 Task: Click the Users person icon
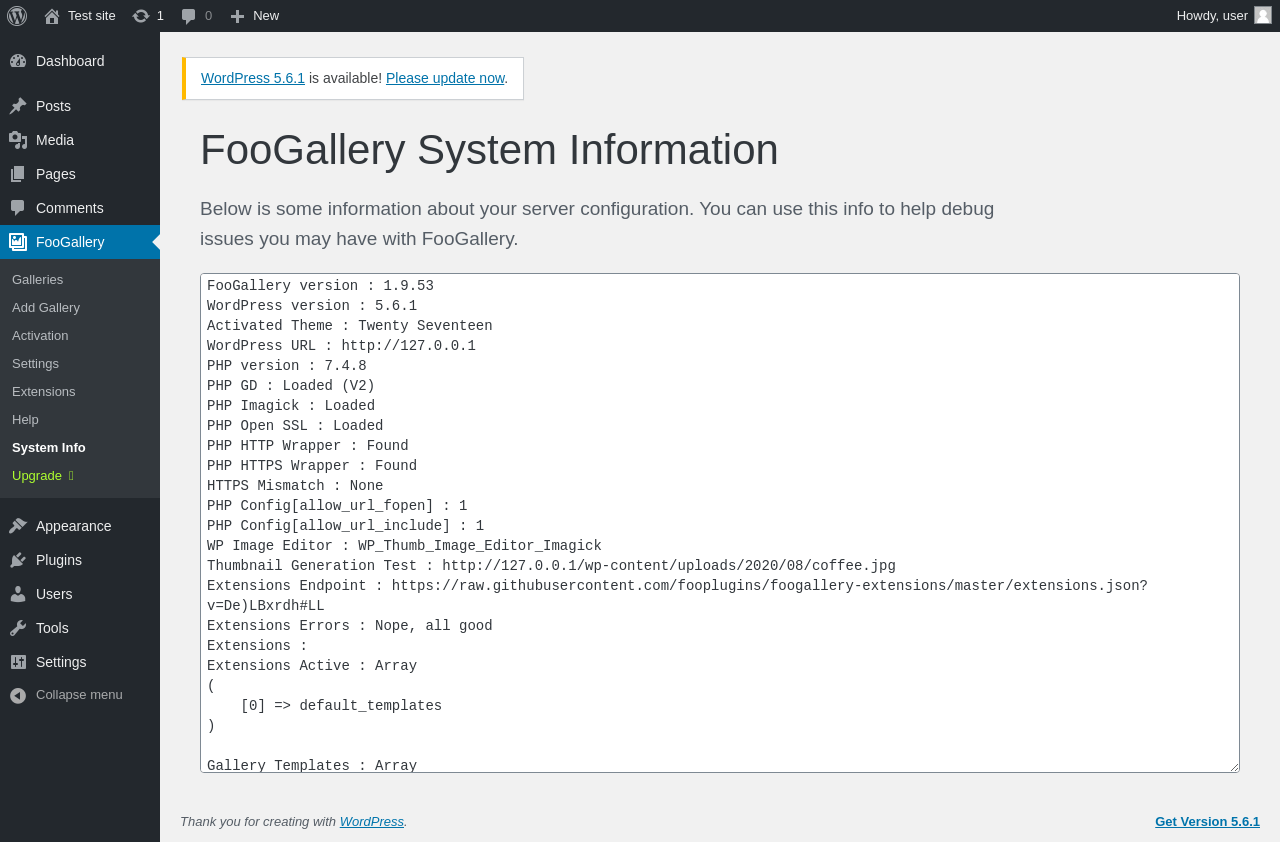pos(18,594)
